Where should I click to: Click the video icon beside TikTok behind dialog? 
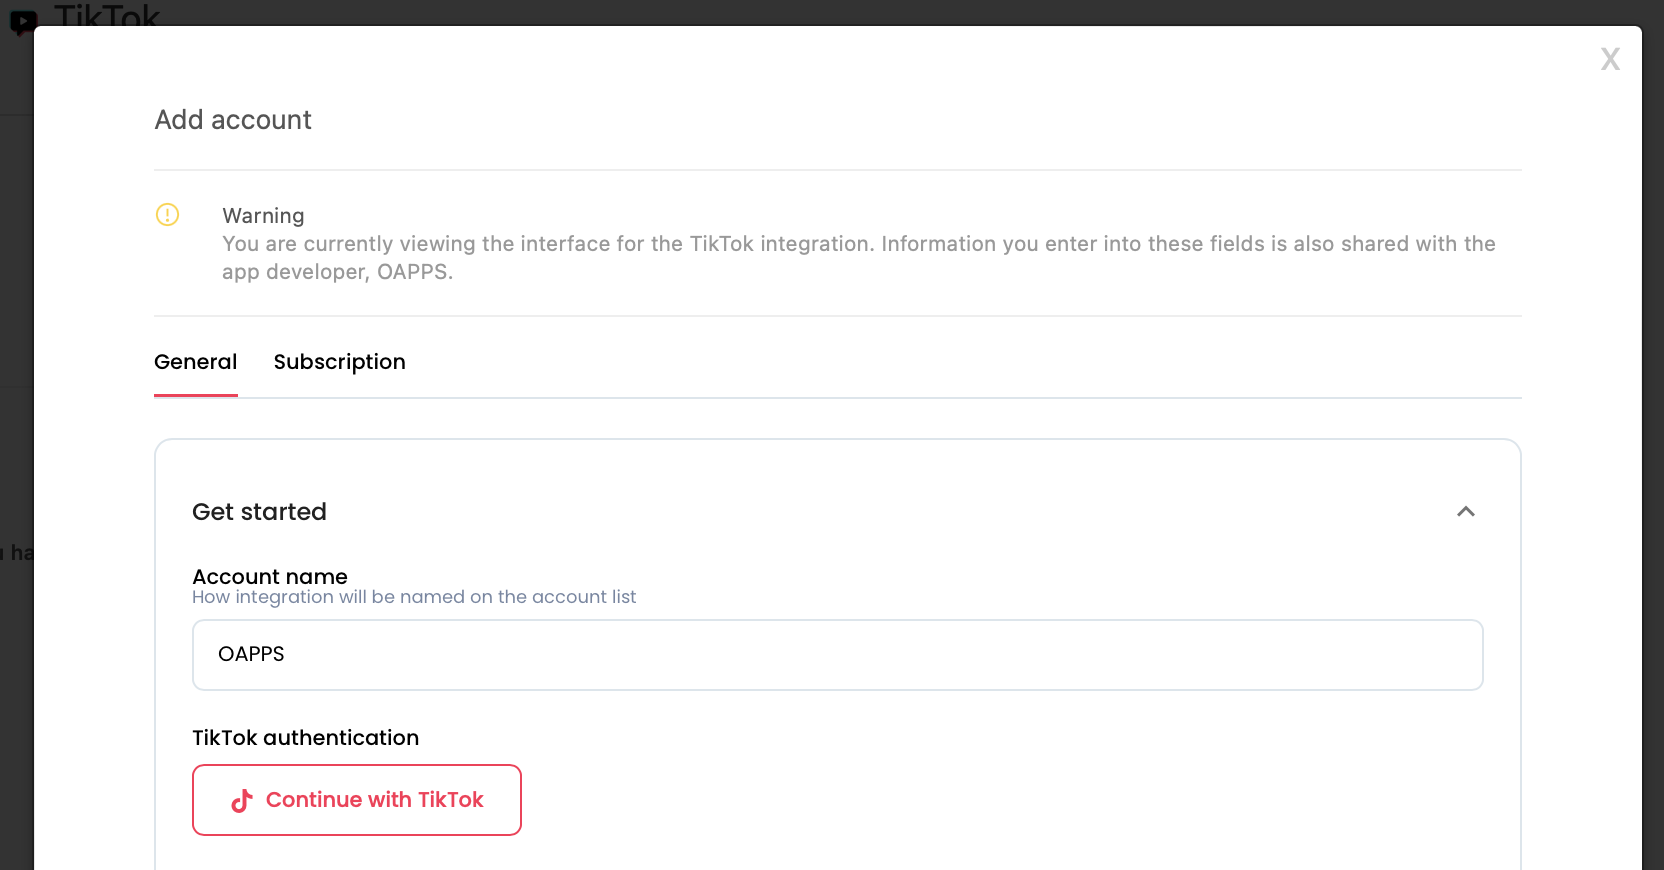23,21
